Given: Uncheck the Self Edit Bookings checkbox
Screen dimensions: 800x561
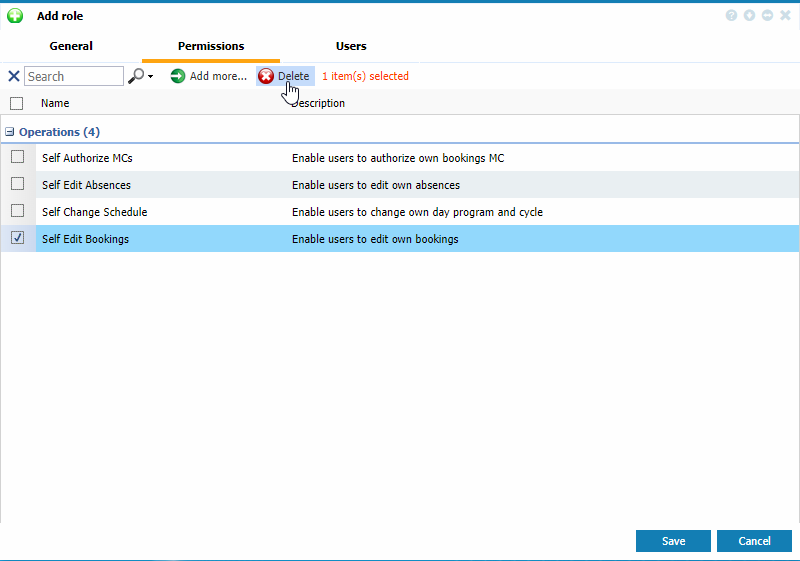Looking at the screenshot, I should [18, 238].
